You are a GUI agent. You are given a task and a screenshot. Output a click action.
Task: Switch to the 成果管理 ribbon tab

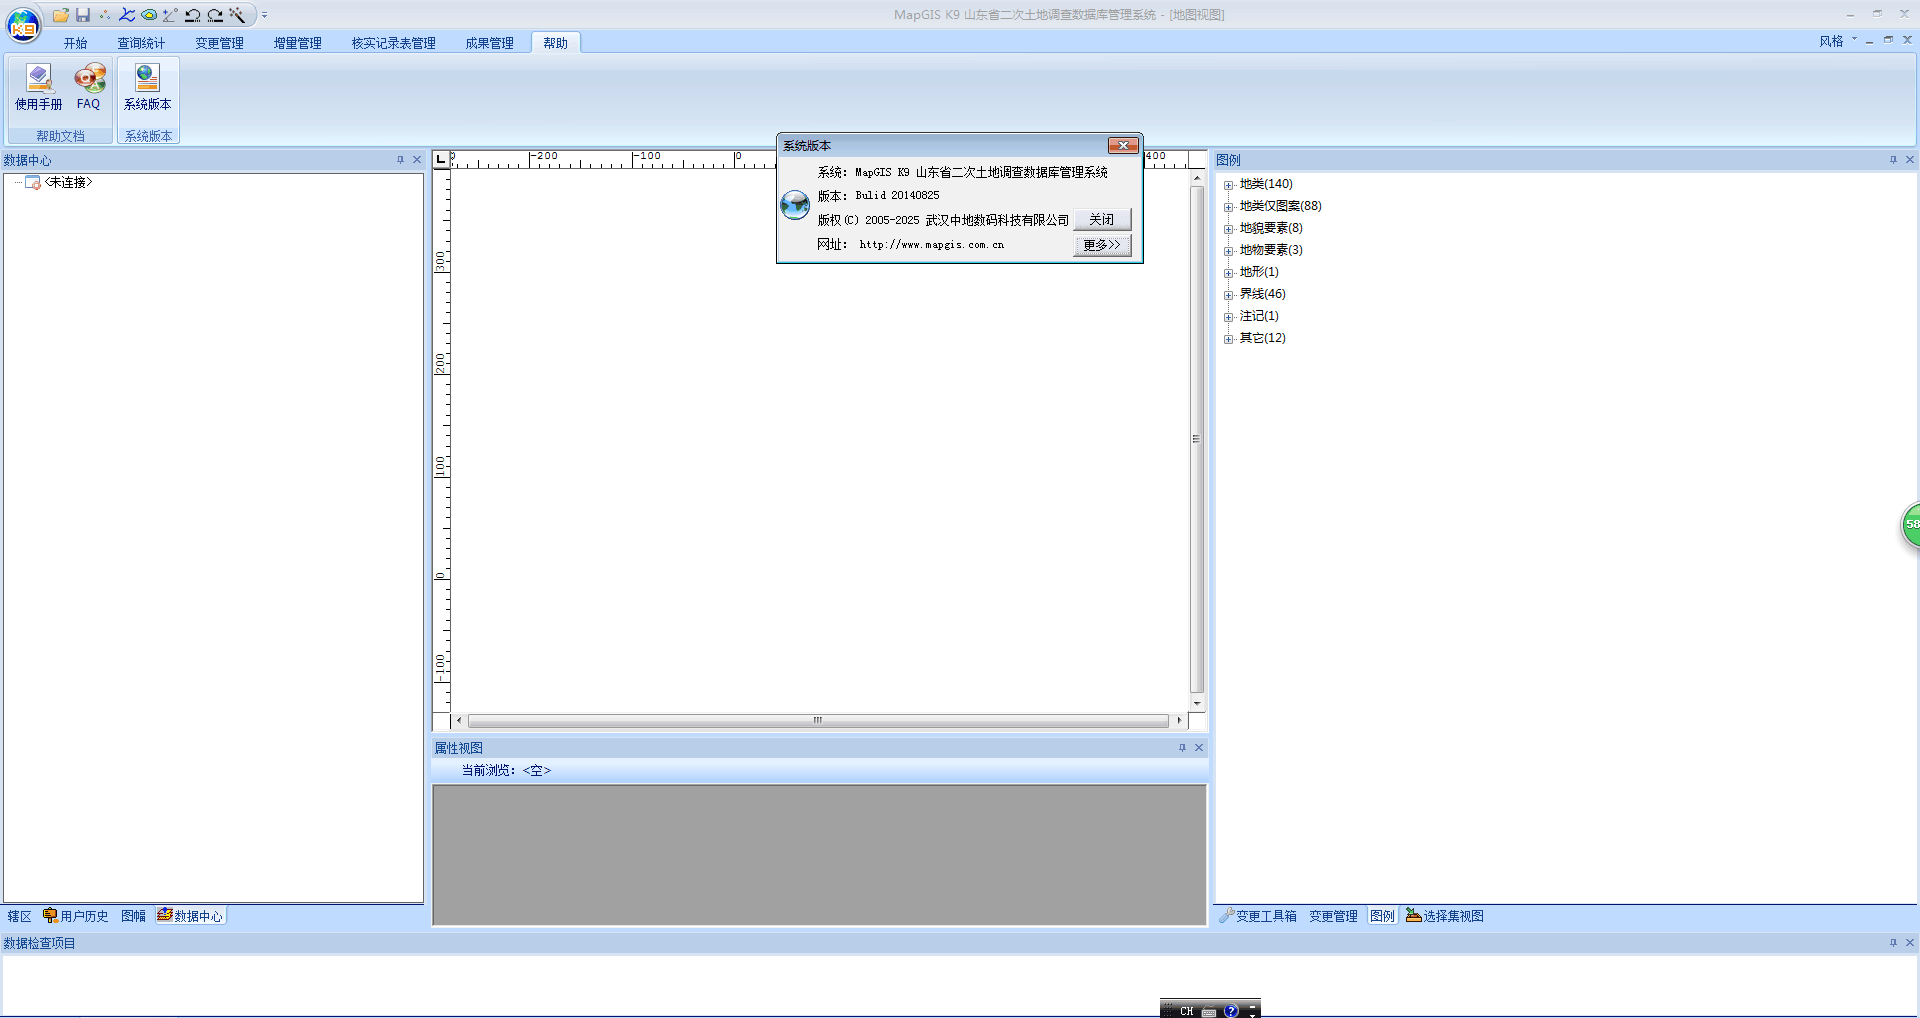pos(489,43)
